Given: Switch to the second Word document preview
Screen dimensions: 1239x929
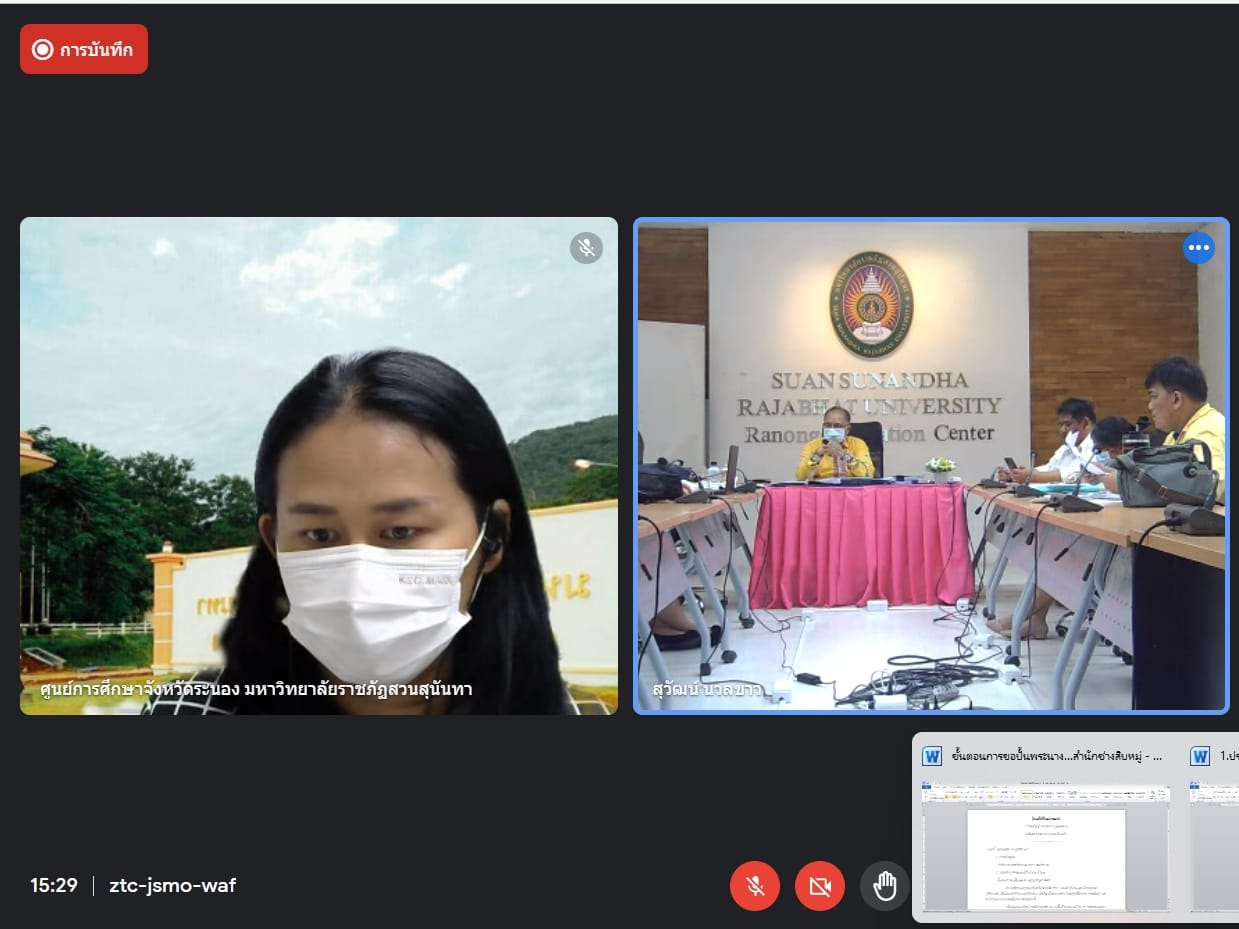Looking at the screenshot, I should pos(1214,845).
